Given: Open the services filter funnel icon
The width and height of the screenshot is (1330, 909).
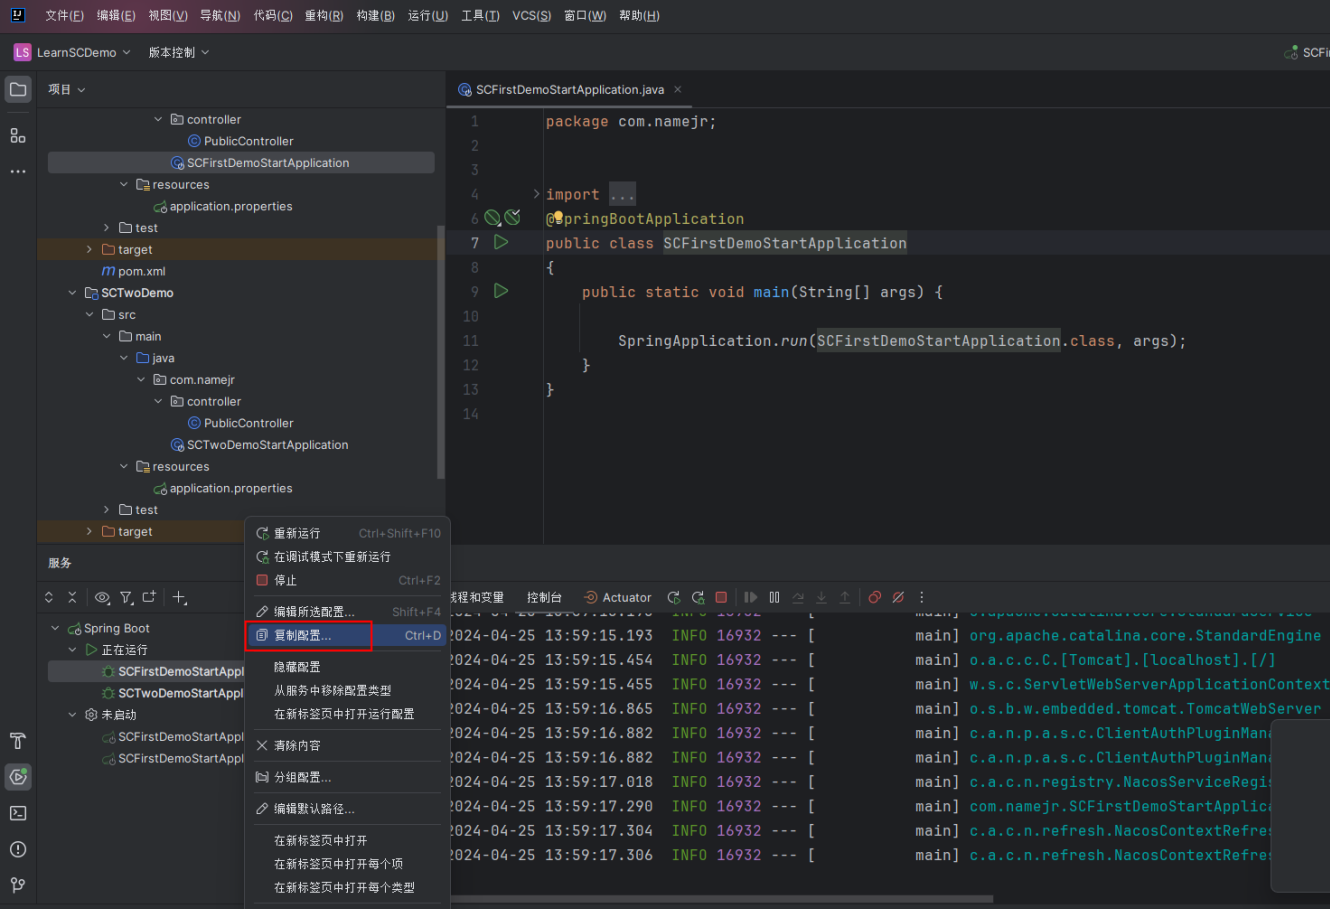Looking at the screenshot, I should point(126,597).
